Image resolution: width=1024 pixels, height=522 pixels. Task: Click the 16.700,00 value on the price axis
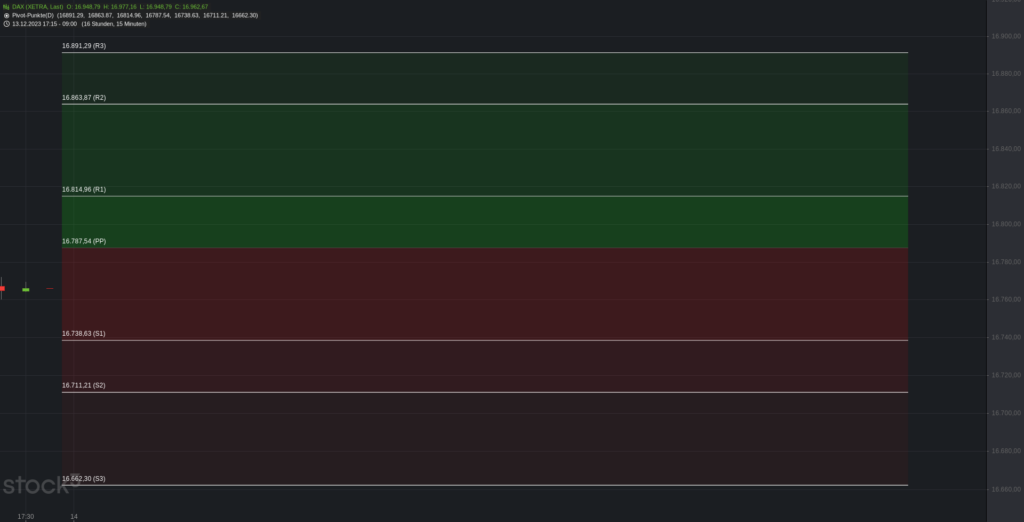[1005, 413]
